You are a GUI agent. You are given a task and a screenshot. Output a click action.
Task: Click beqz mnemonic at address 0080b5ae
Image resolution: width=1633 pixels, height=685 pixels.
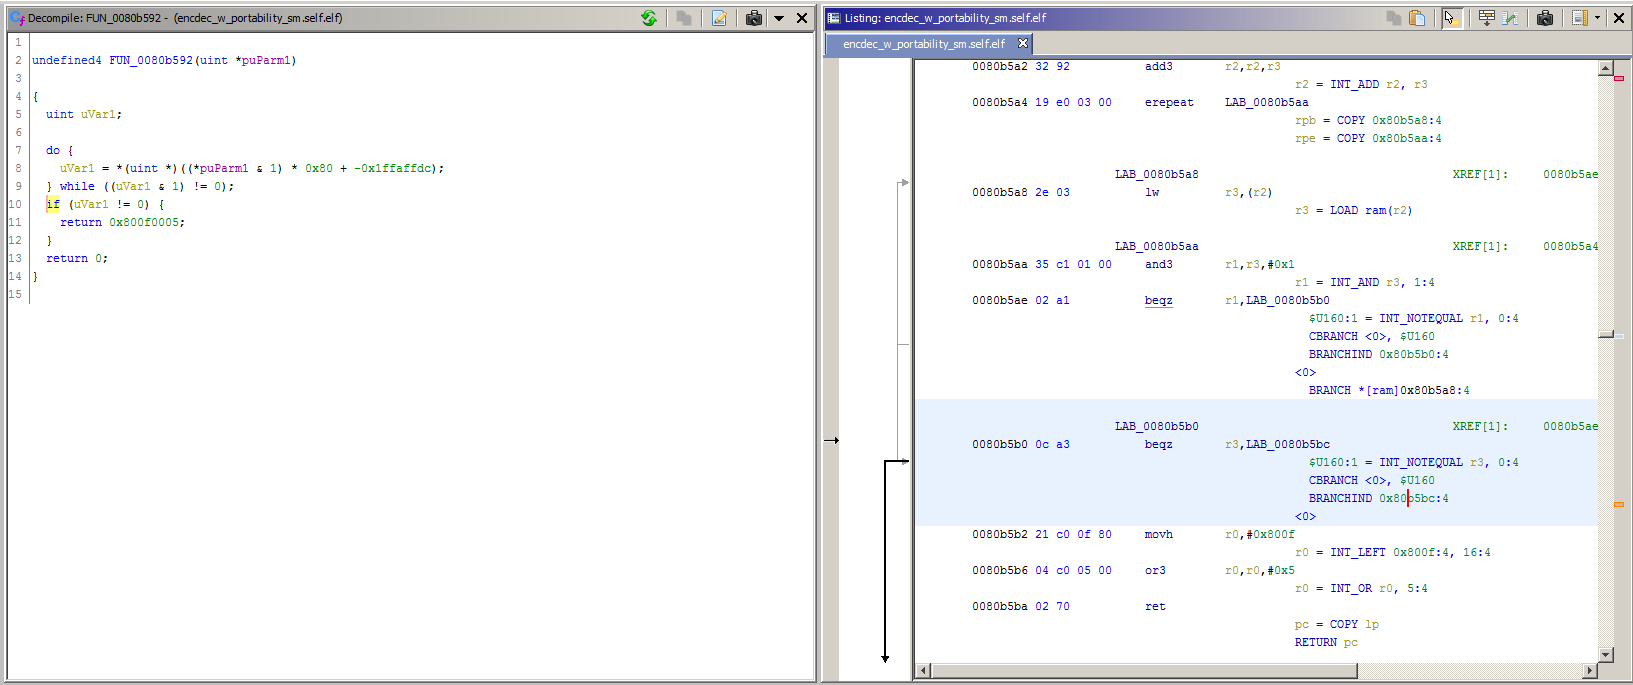[x=1159, y=300]
